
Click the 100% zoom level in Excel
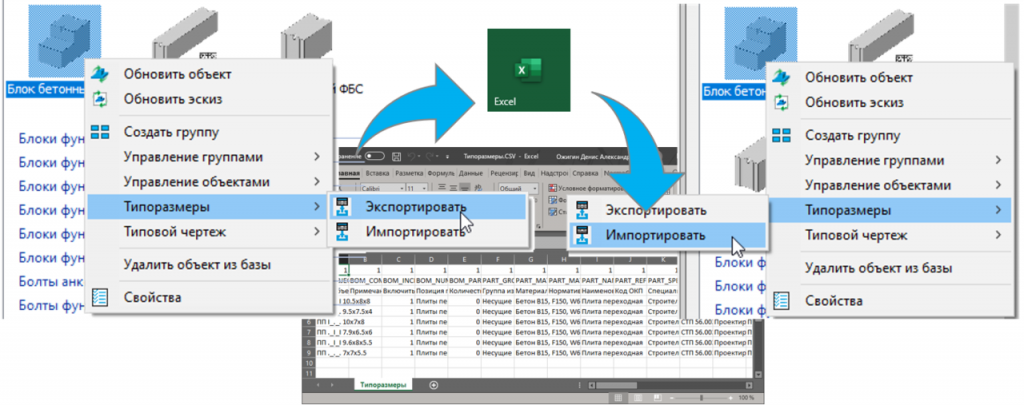point(746,398)
